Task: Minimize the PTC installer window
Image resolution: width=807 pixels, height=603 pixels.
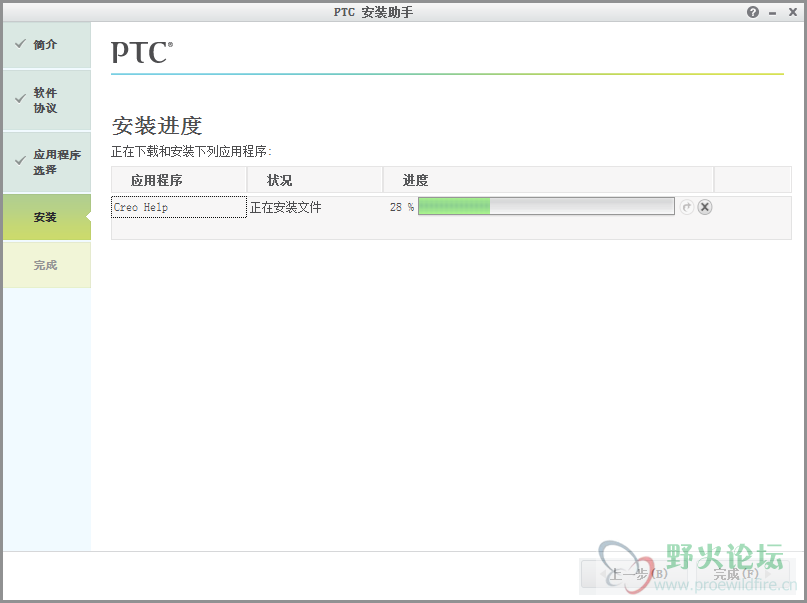Action: coord(772,13)
